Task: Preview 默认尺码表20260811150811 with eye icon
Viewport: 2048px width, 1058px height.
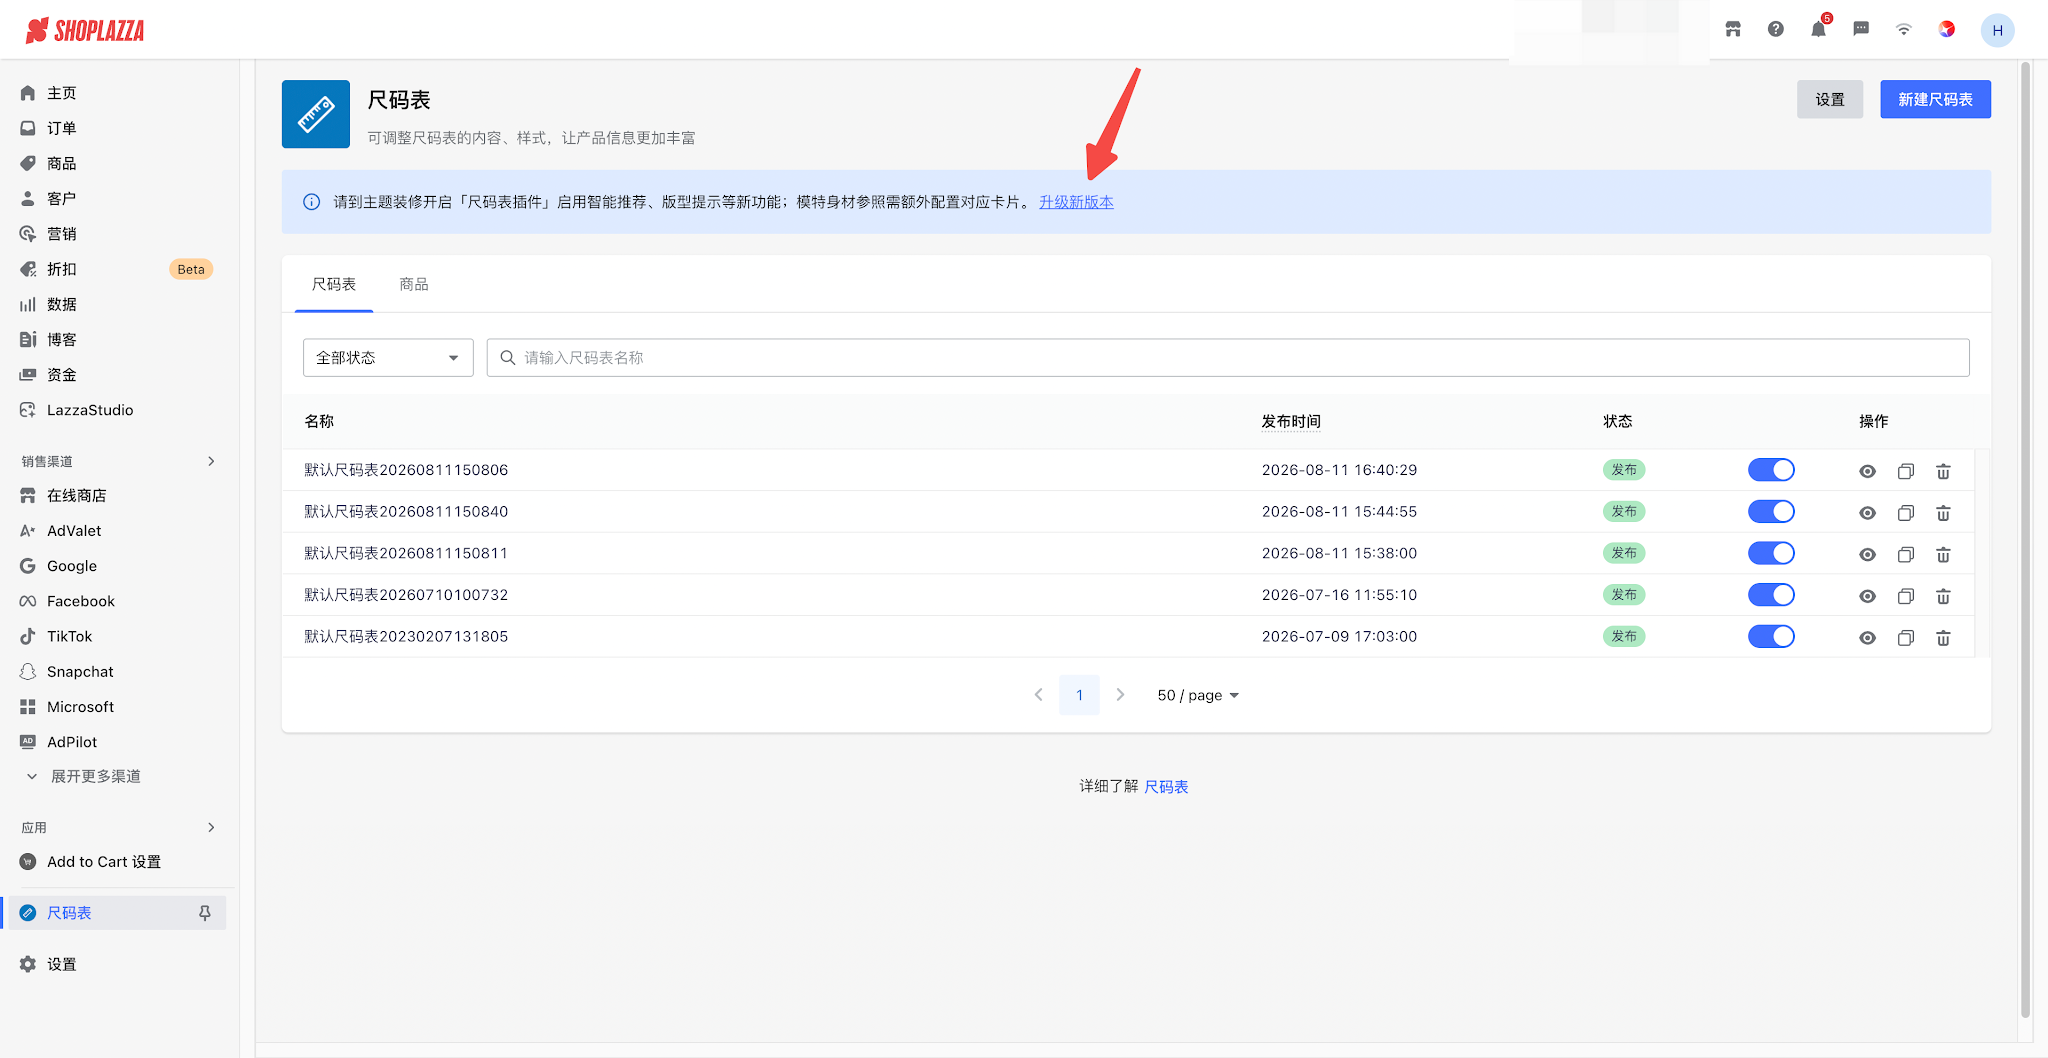Action: coord(1867,555)
